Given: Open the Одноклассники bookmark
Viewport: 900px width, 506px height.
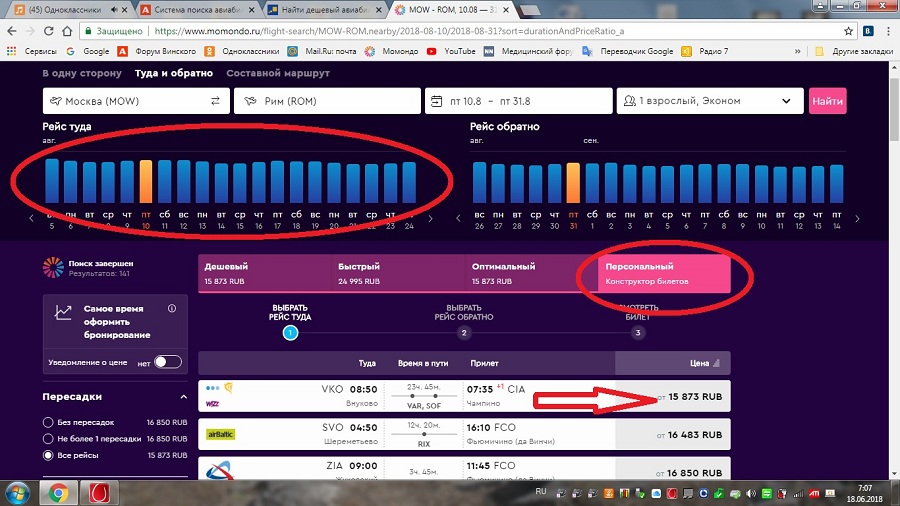Looking at the screenshot, I should [x=243, y=51].
